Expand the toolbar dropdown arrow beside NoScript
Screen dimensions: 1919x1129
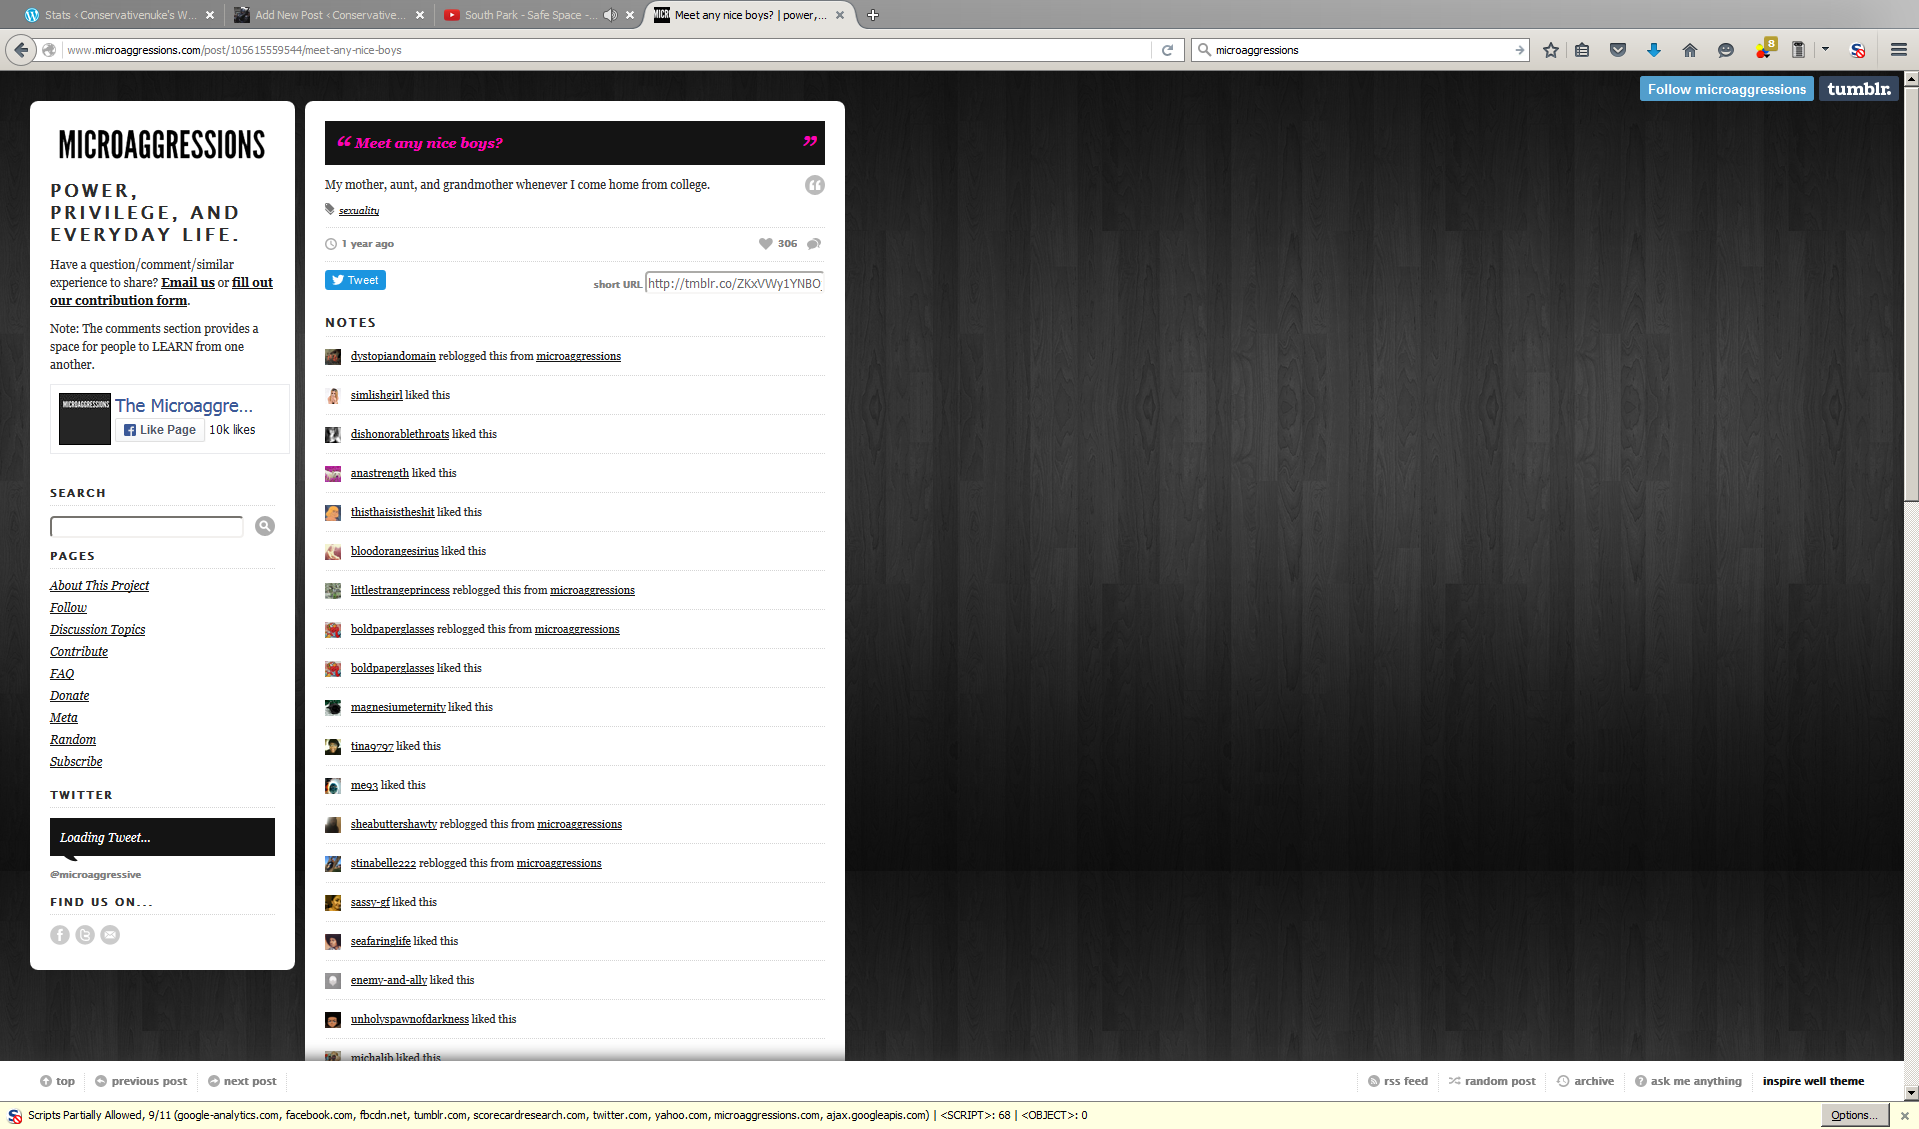[x=1825, y=49]
